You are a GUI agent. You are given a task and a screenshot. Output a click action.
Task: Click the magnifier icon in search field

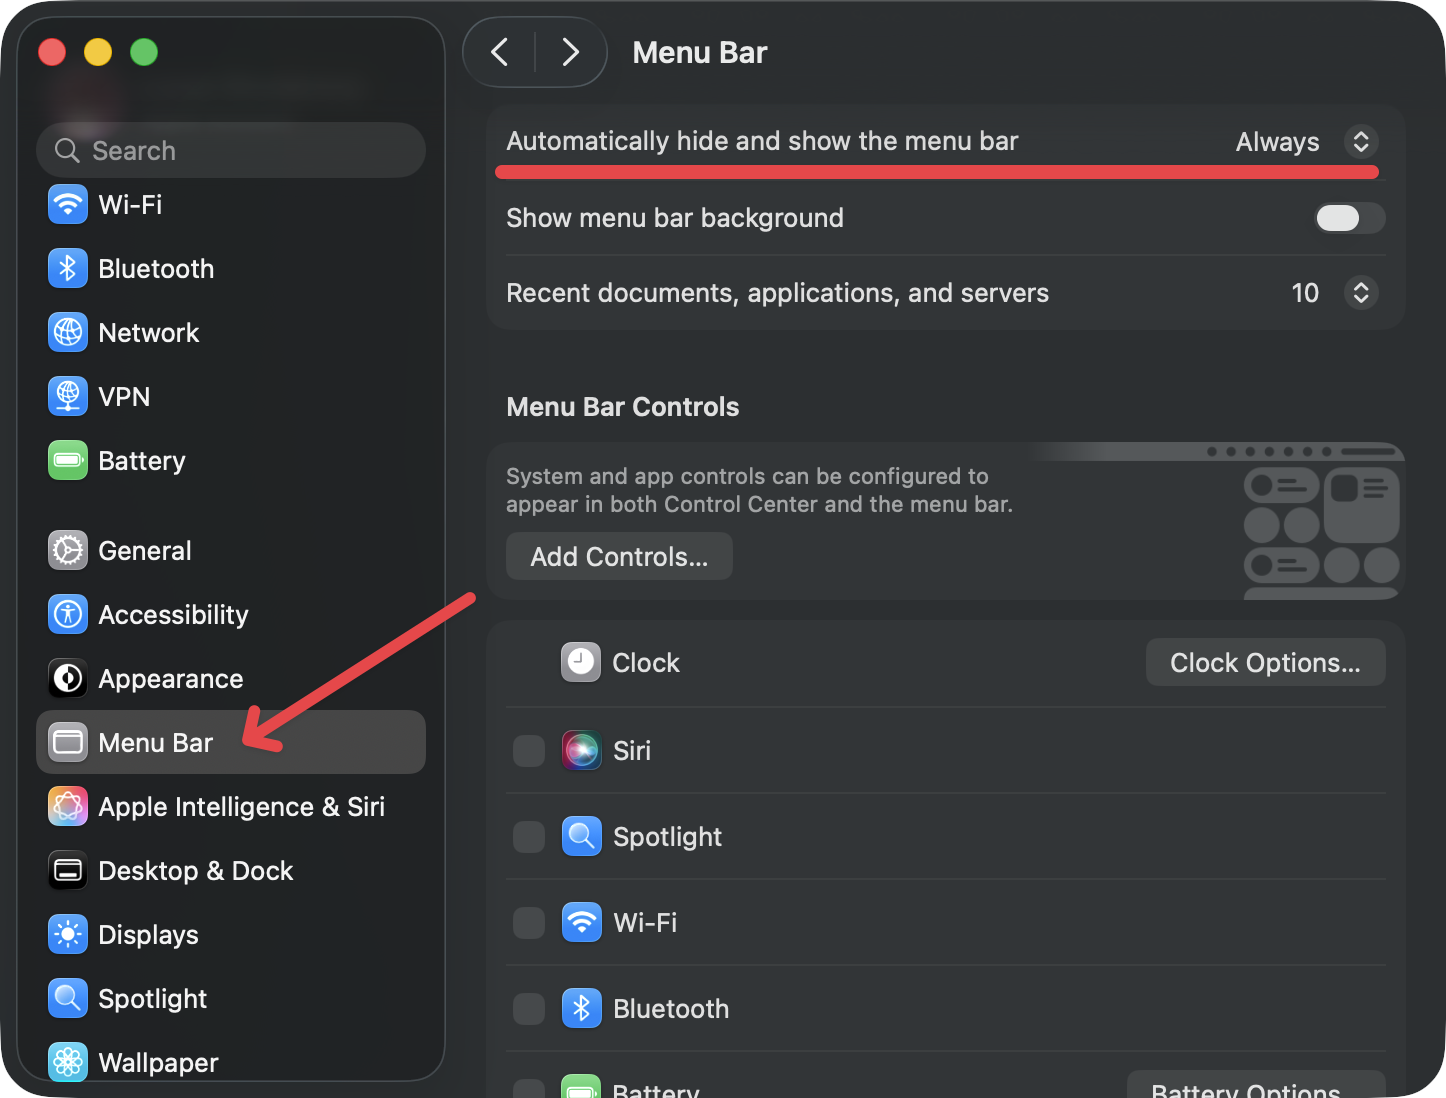pyautogui.click(x=67, y=151)
